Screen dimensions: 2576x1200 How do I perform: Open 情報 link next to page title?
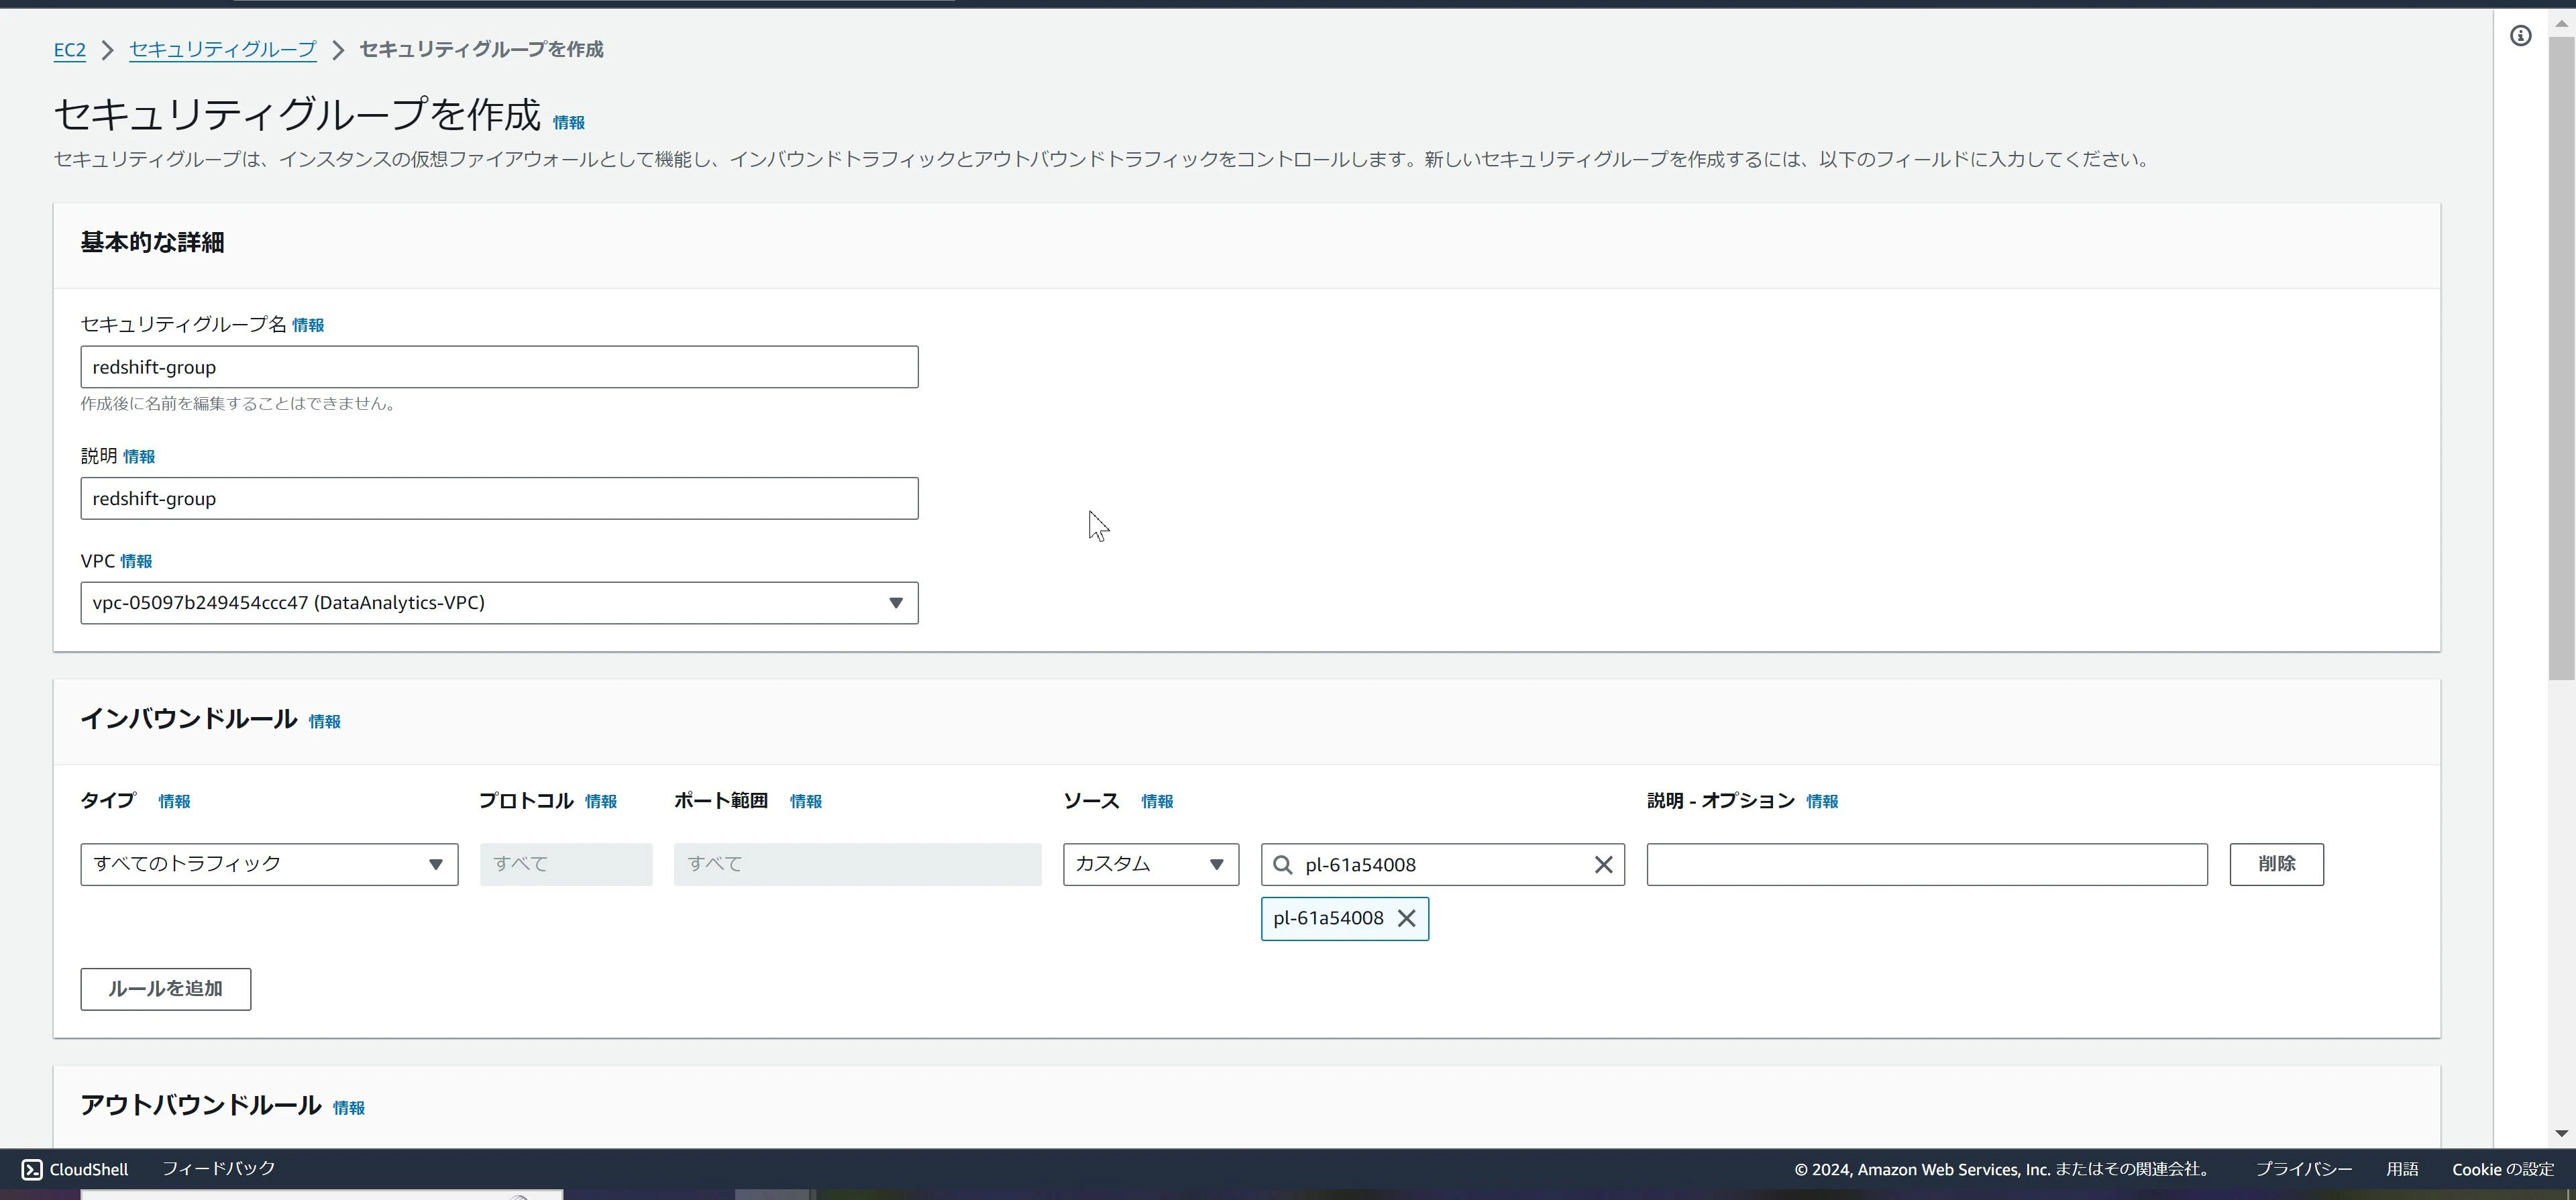point(568,122)
